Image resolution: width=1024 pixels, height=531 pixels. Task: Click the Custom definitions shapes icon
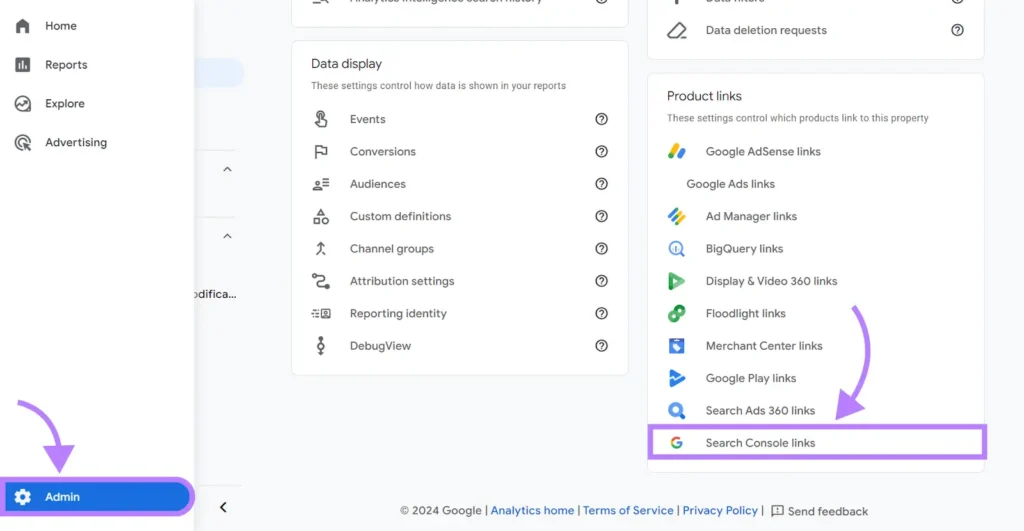click(x=321, y=216)
